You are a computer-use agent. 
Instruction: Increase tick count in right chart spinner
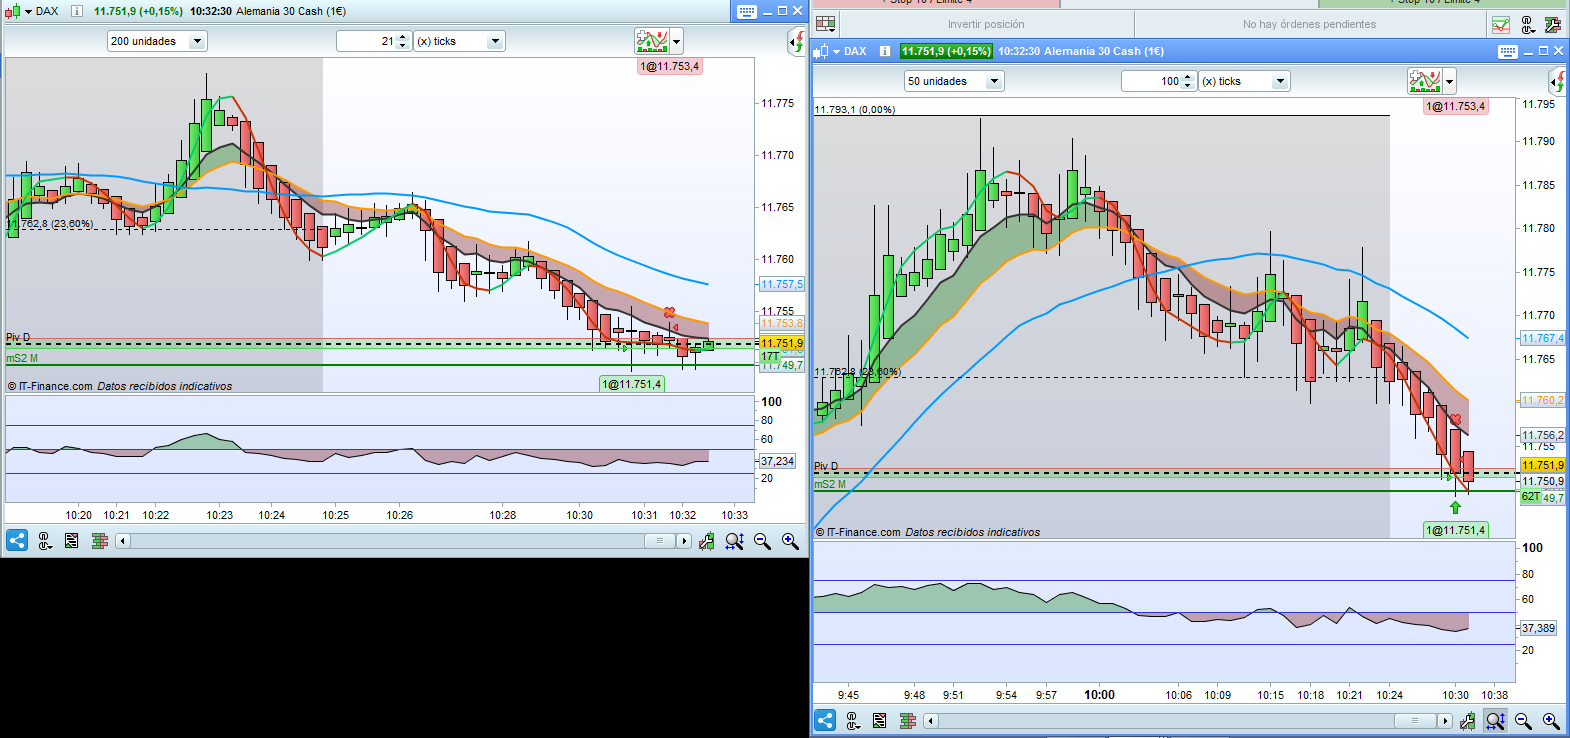[1188, 77]
